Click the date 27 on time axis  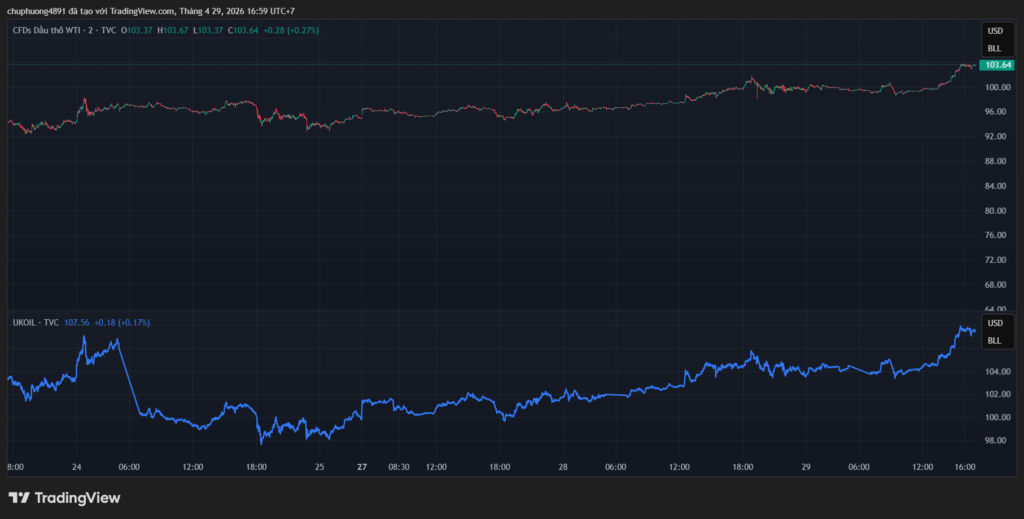[363, 466]
